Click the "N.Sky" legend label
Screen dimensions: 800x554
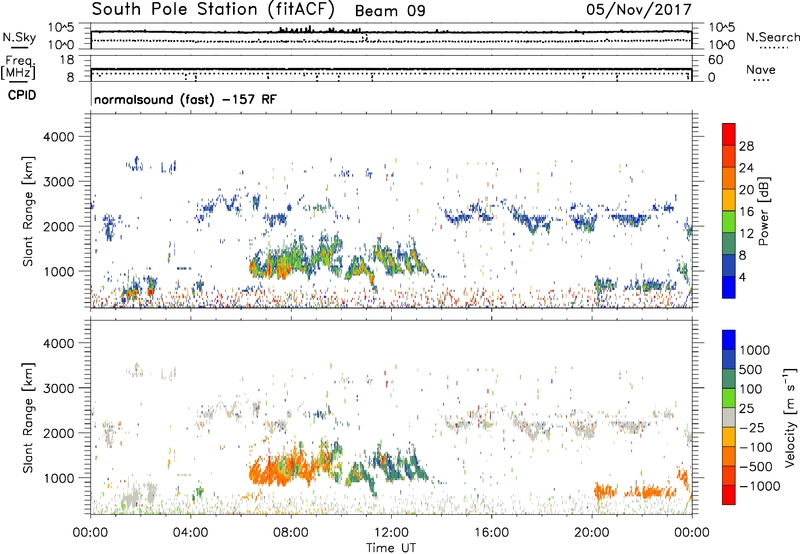pyautogui.click(x=19, y=37)
